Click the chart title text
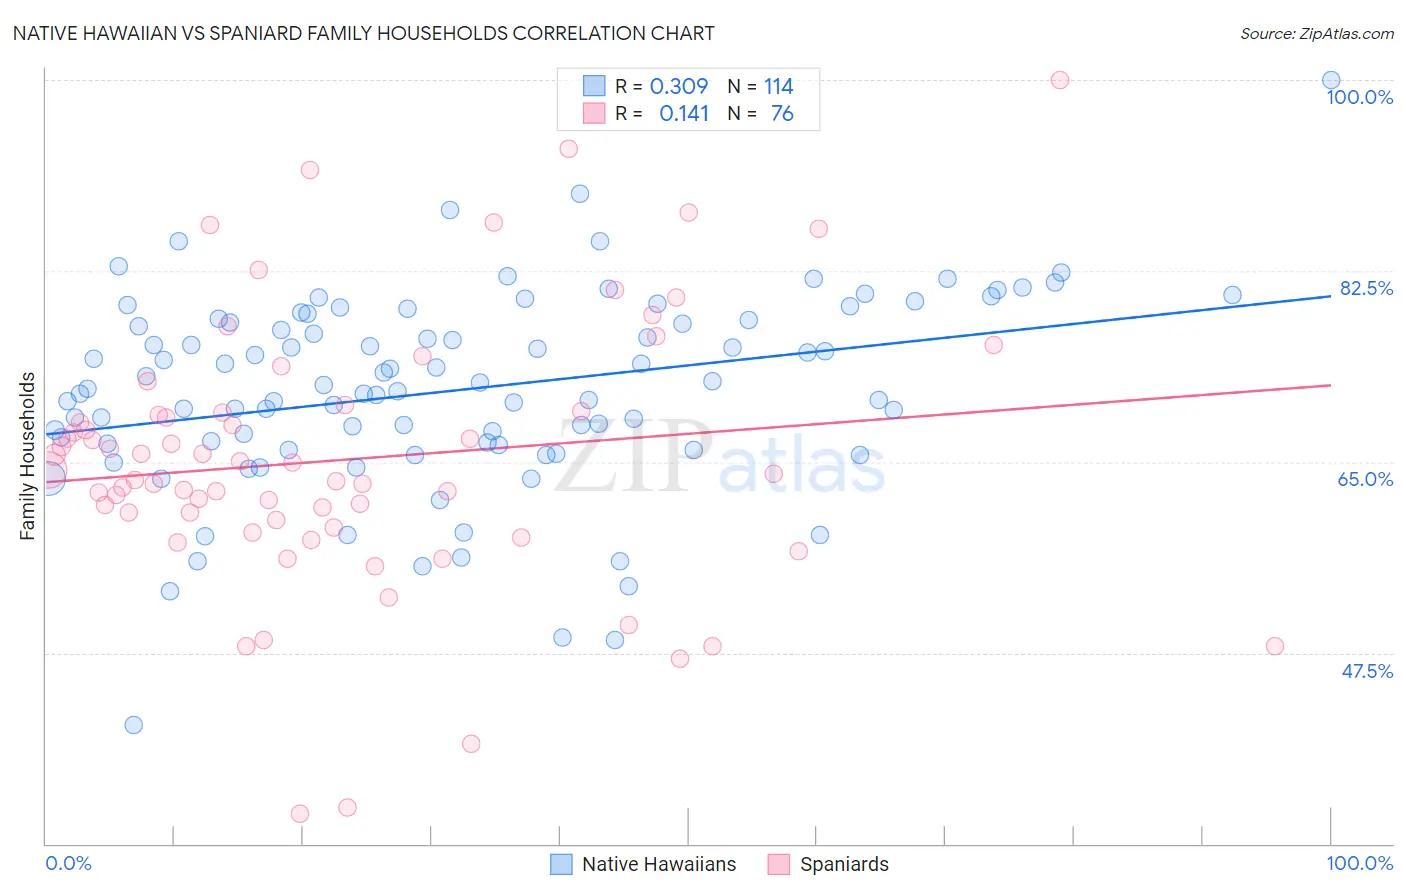 coord(364,33)
